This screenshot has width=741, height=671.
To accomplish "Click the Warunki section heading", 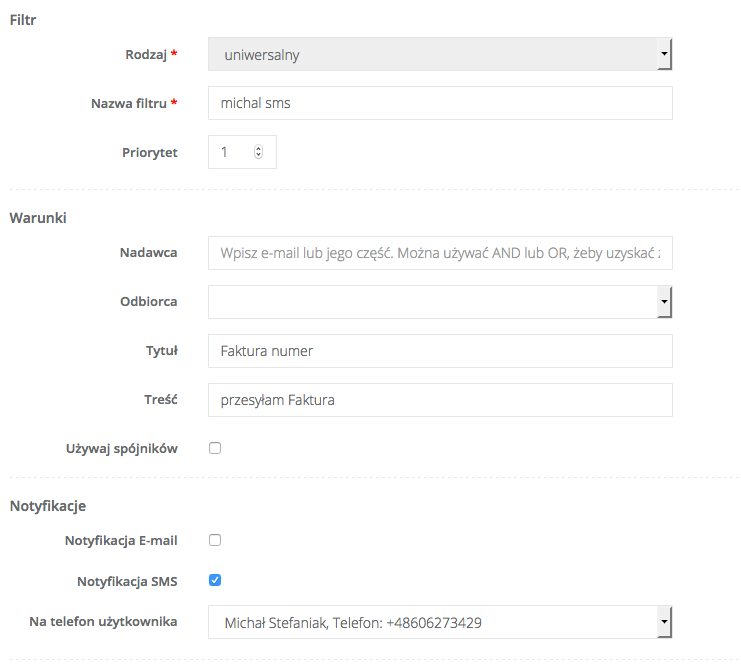I will tap(38, 217).
